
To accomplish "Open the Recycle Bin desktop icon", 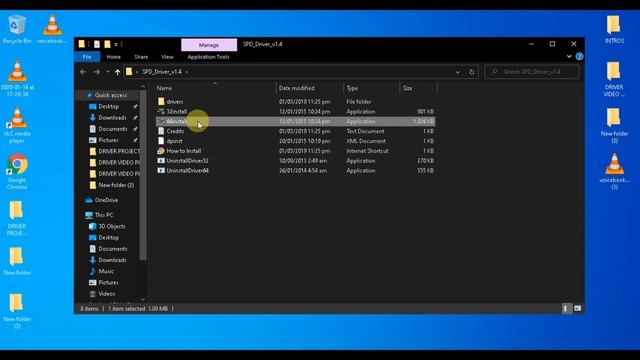I will [x=17, y=29].
